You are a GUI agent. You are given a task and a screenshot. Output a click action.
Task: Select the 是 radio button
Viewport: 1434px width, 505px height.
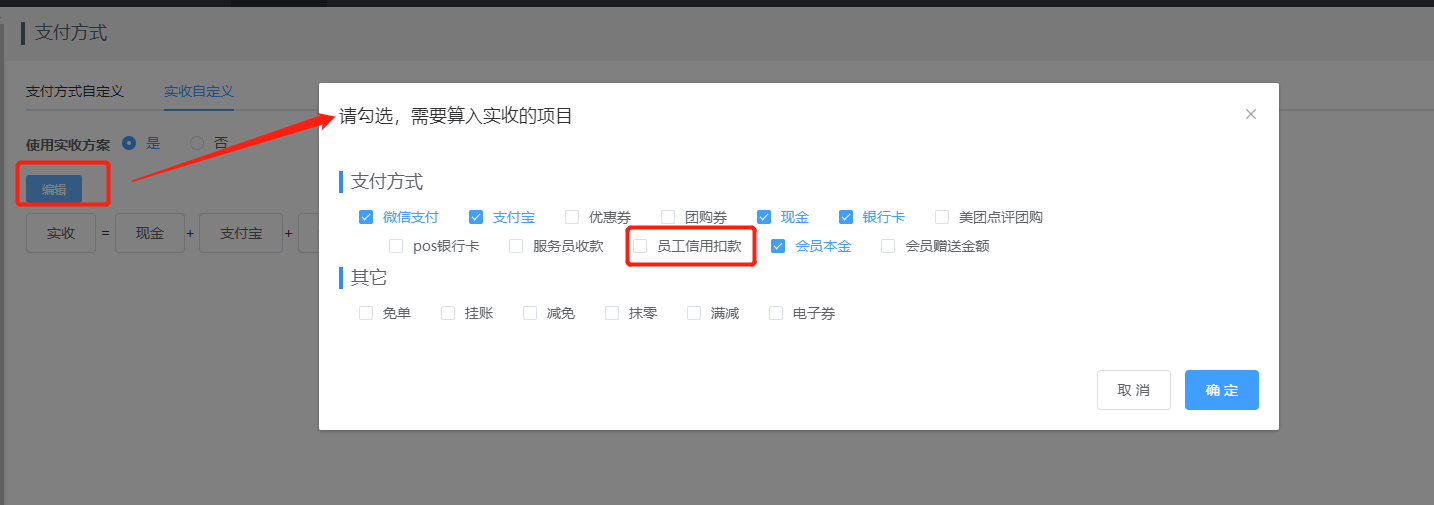pos(129,143)
